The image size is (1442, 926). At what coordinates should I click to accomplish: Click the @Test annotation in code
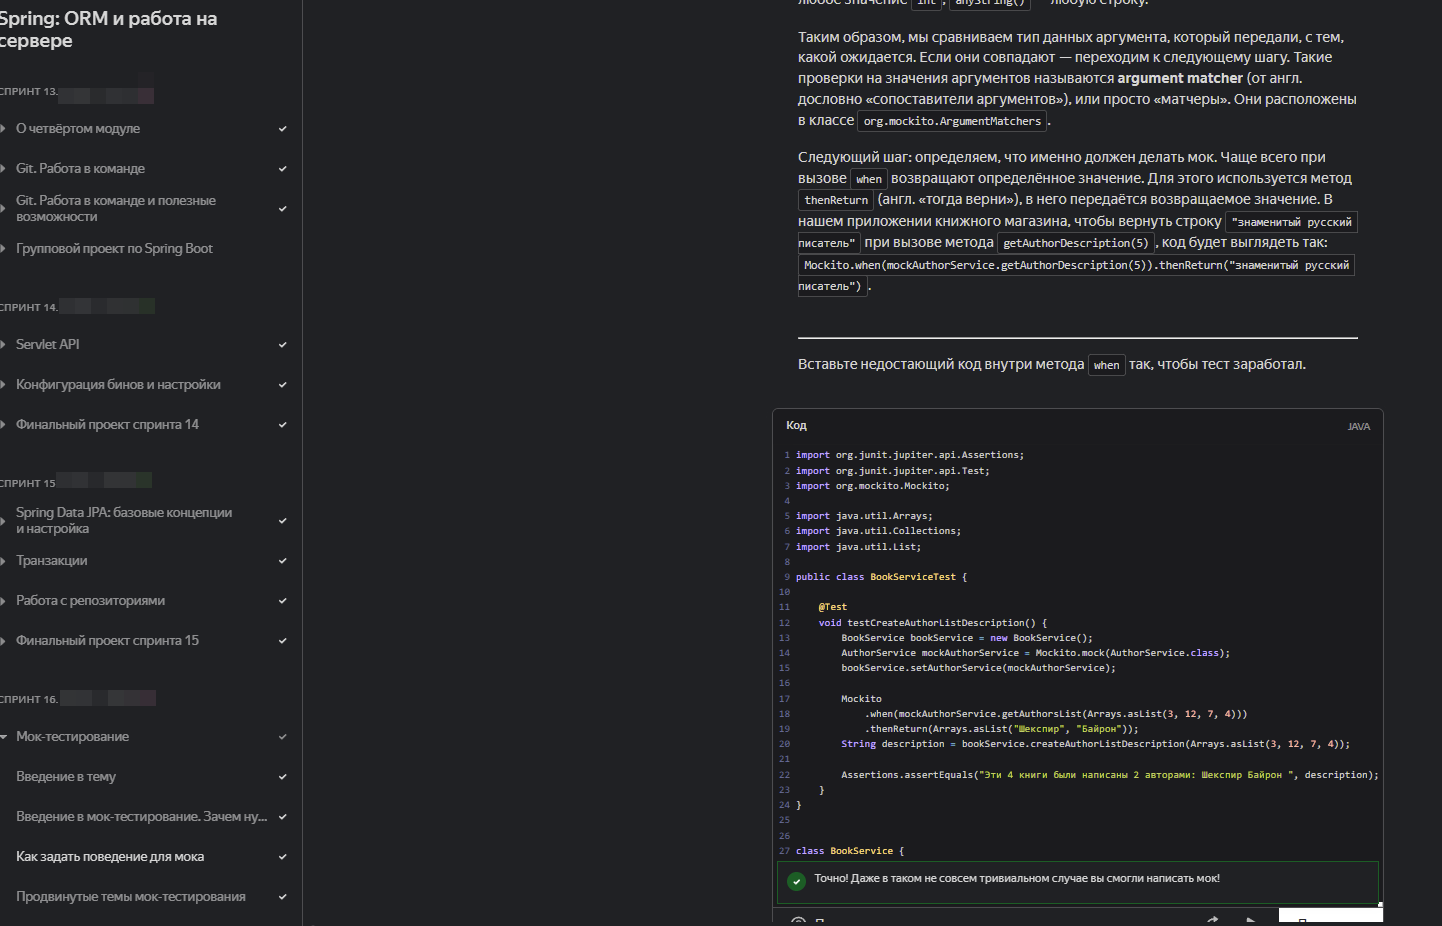(832, 607)
